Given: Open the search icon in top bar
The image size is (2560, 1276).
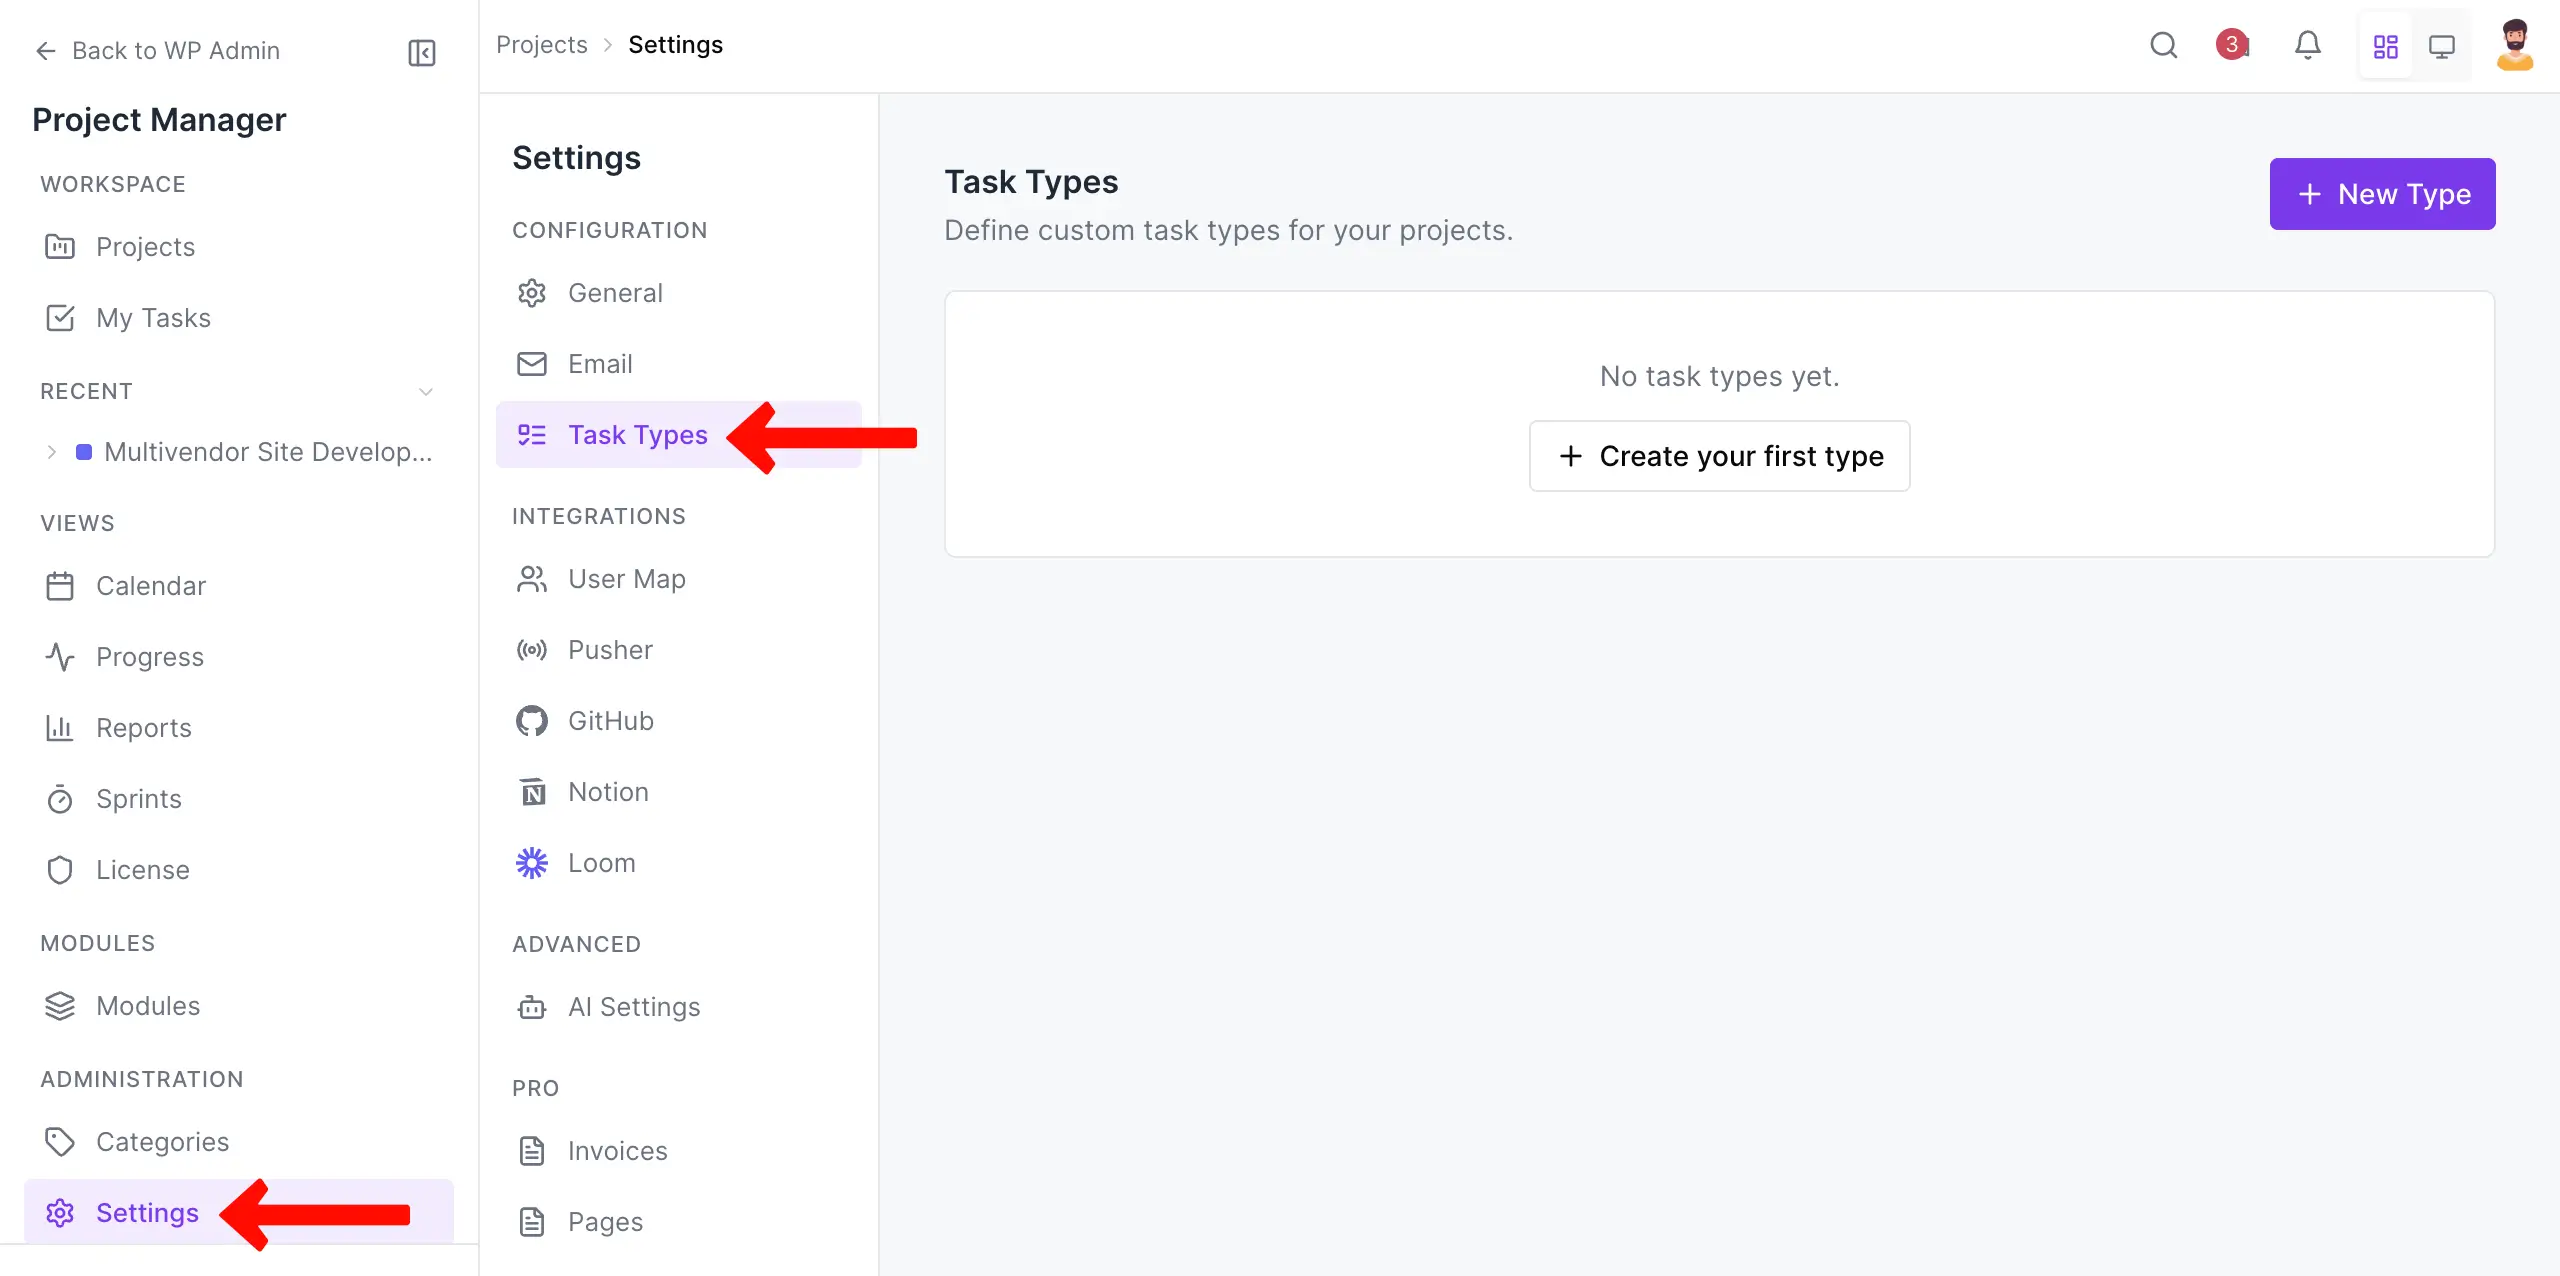Looking at the screenshot, I should click(2163, 45).
